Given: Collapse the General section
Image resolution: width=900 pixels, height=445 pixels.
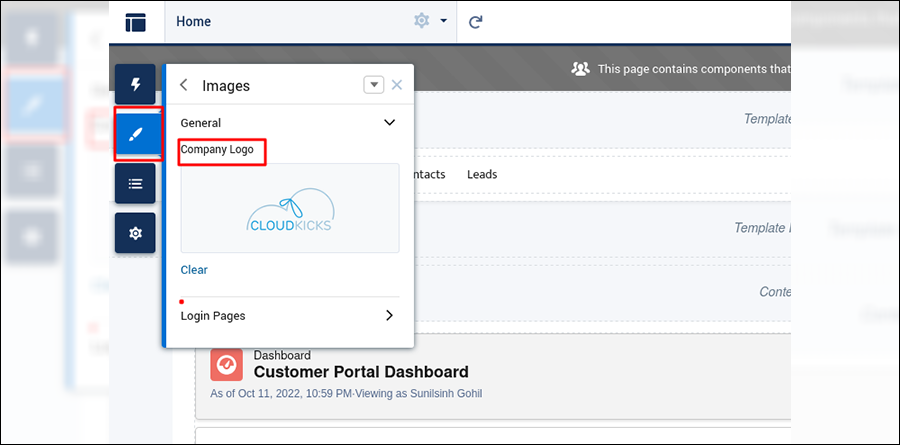Looking at the screenshot, I should [x=389, y=122].
